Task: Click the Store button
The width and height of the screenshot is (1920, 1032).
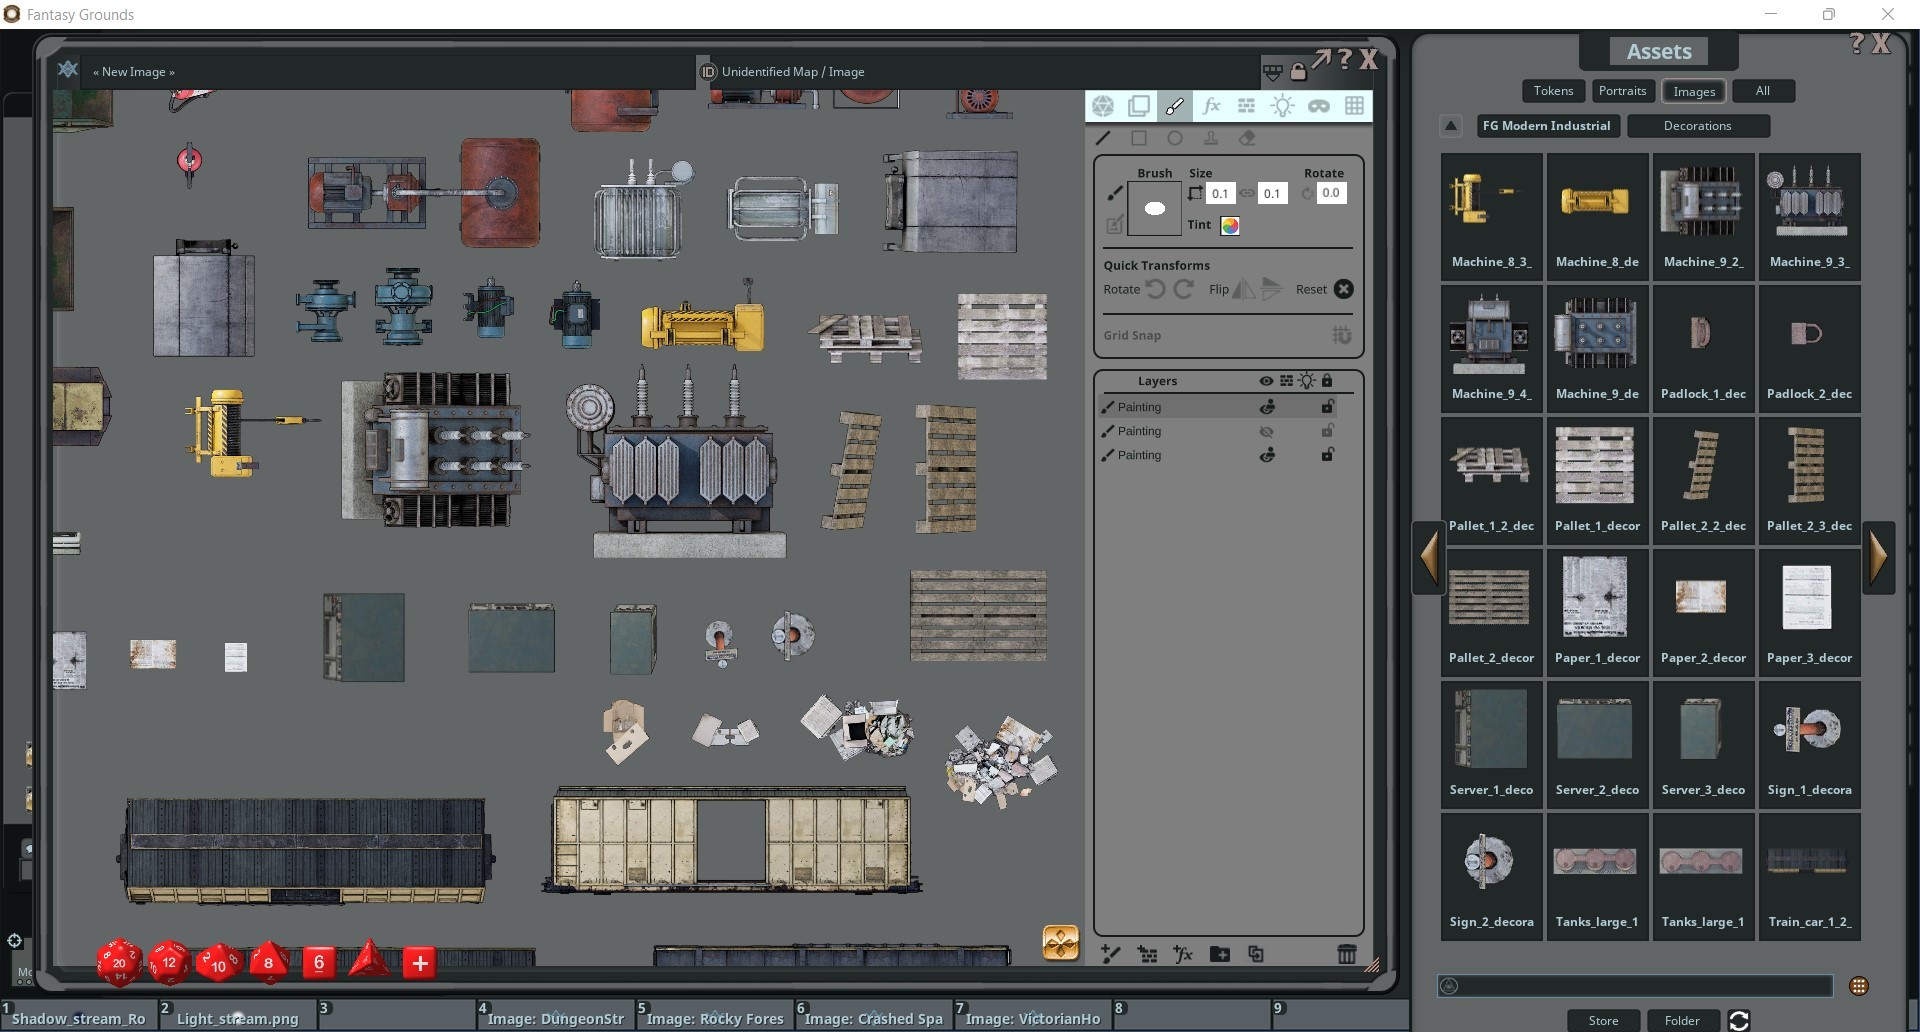Action: (1603, 1020)
